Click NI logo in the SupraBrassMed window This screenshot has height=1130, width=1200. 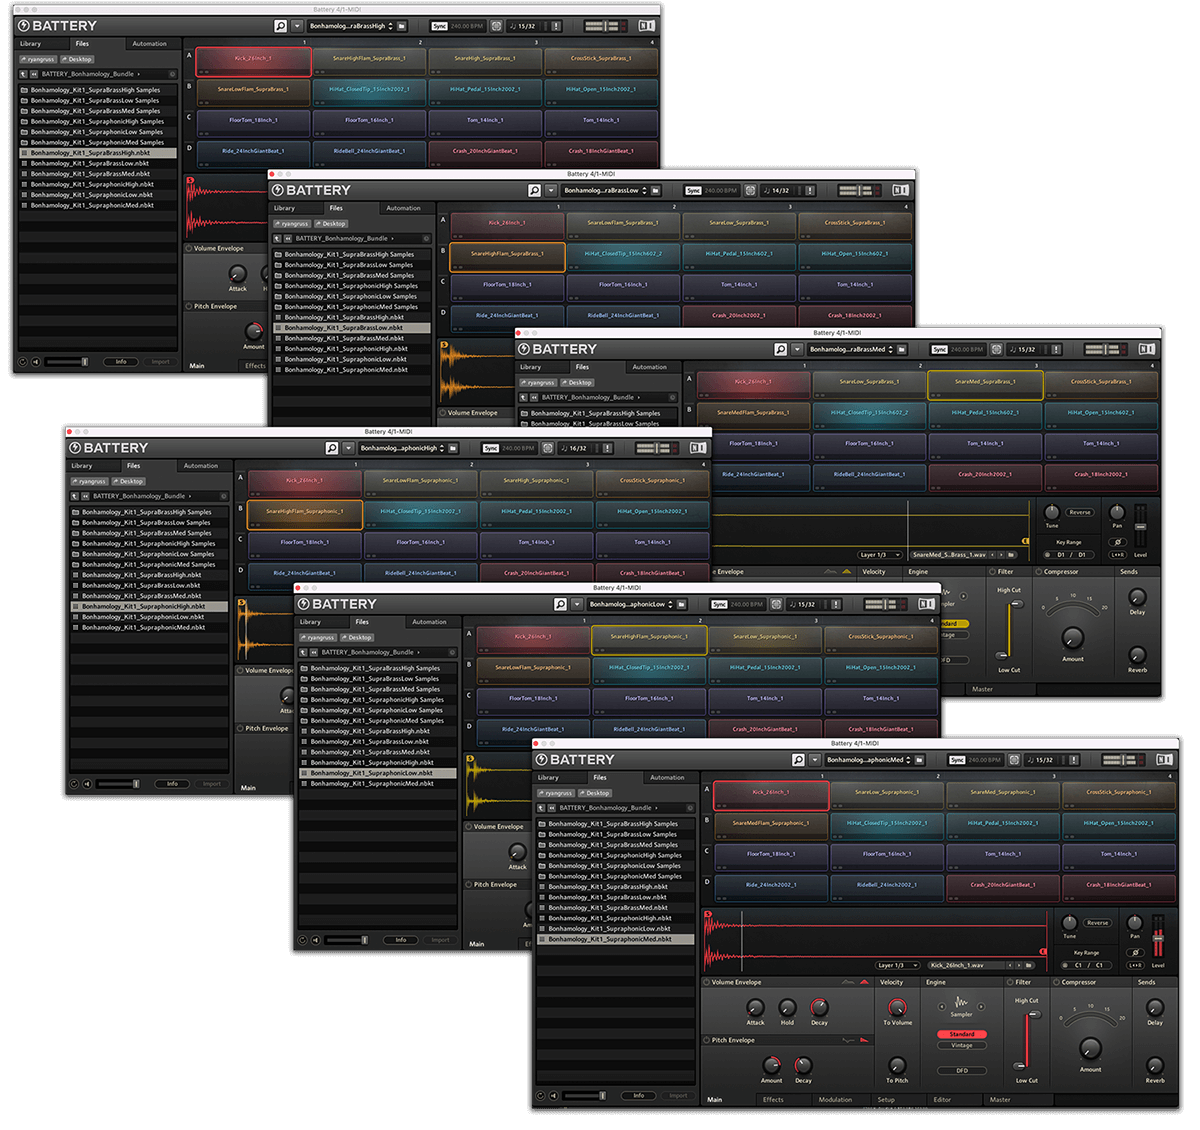(1147, 349)
